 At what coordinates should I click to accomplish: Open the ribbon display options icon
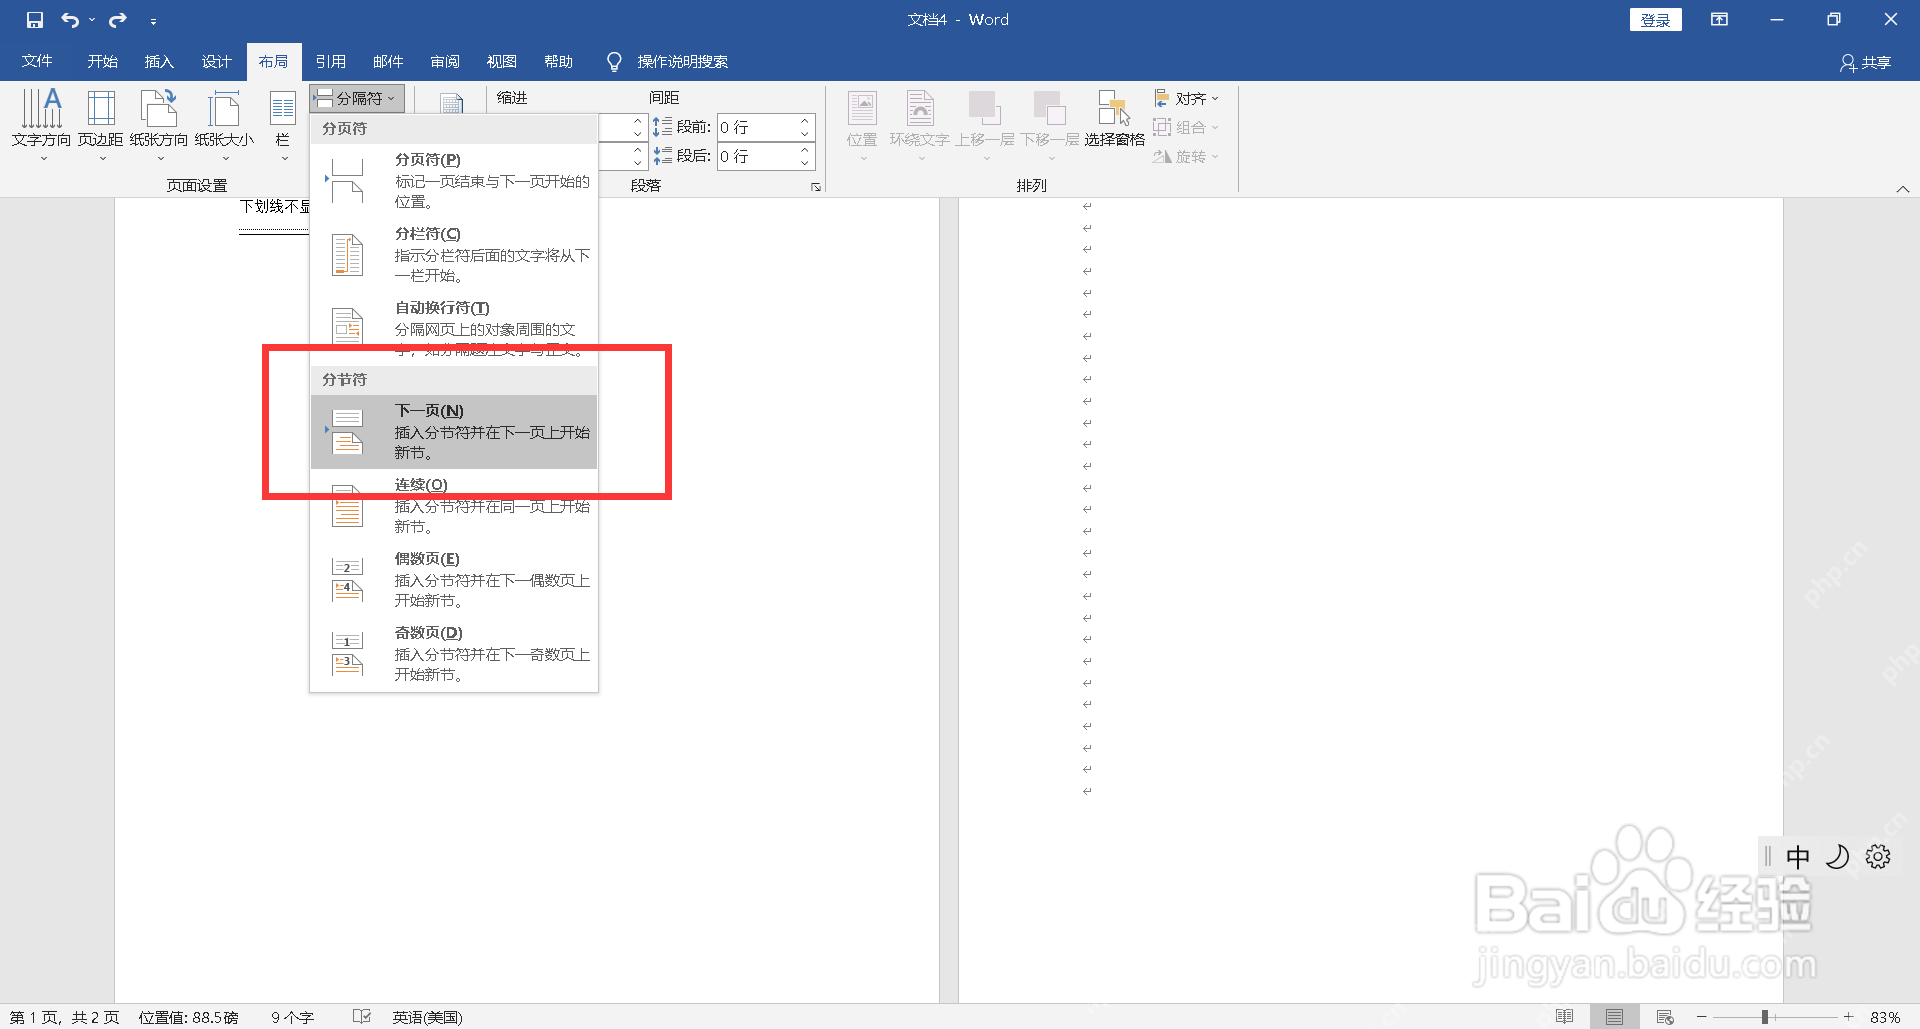pyautogui.click(x=1719, y=20)
